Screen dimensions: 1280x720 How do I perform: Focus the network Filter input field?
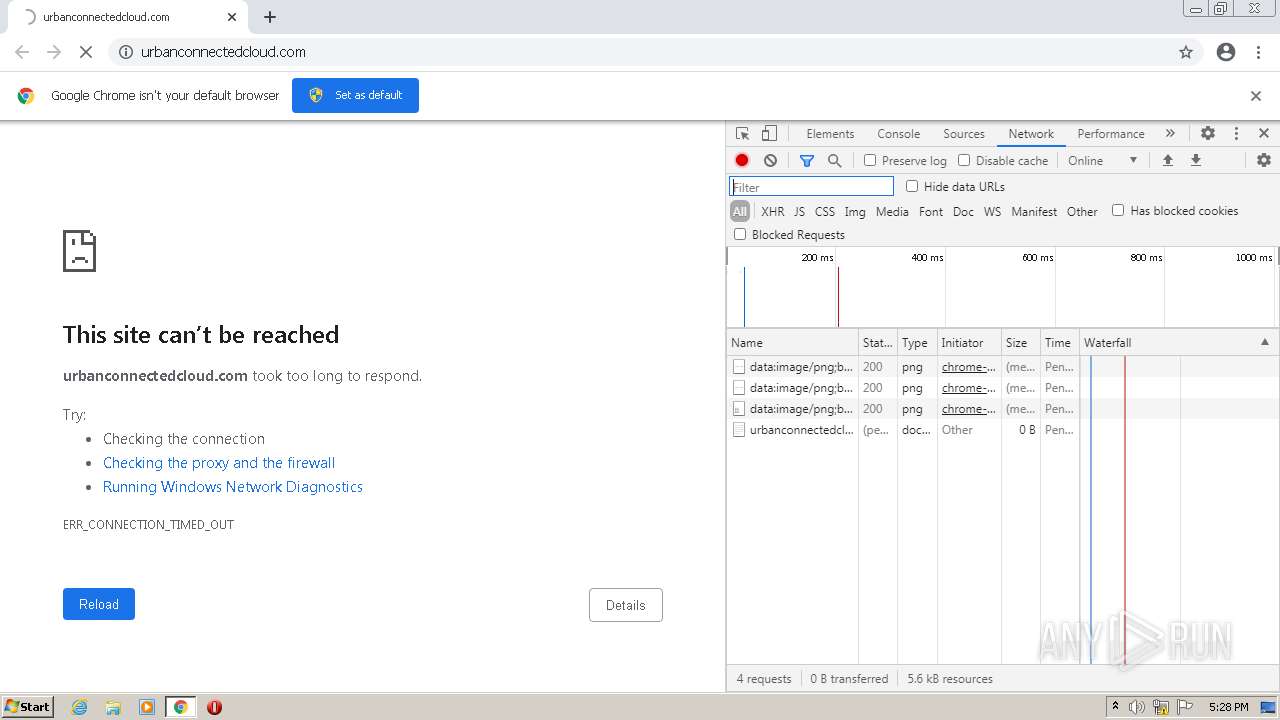pyautogui.click(x=811, y=187)
